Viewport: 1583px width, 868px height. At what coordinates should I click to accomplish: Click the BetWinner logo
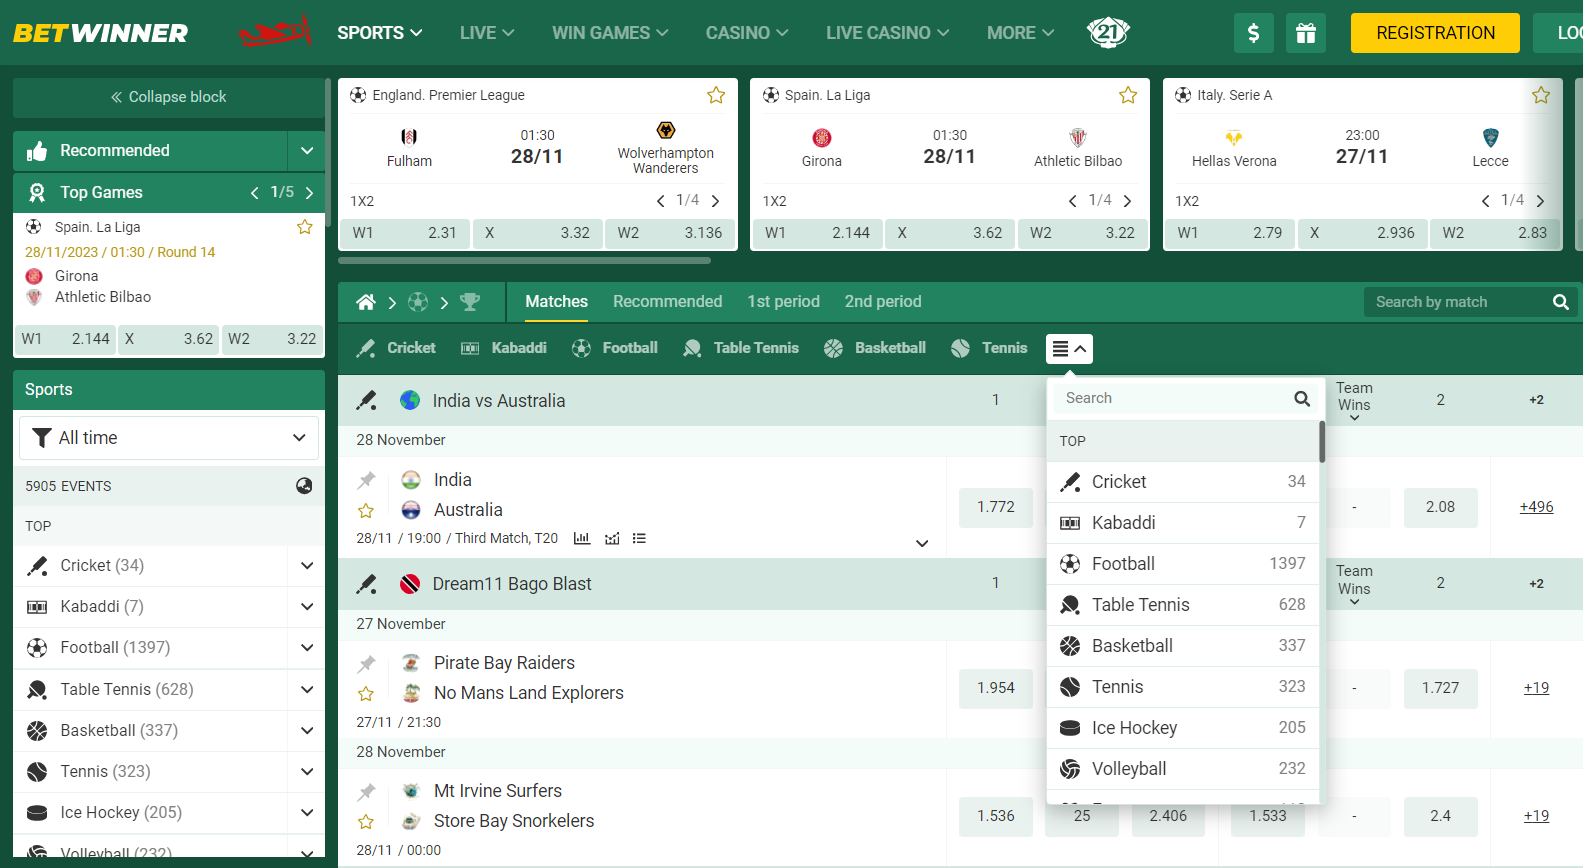click(x=100, y=33)
